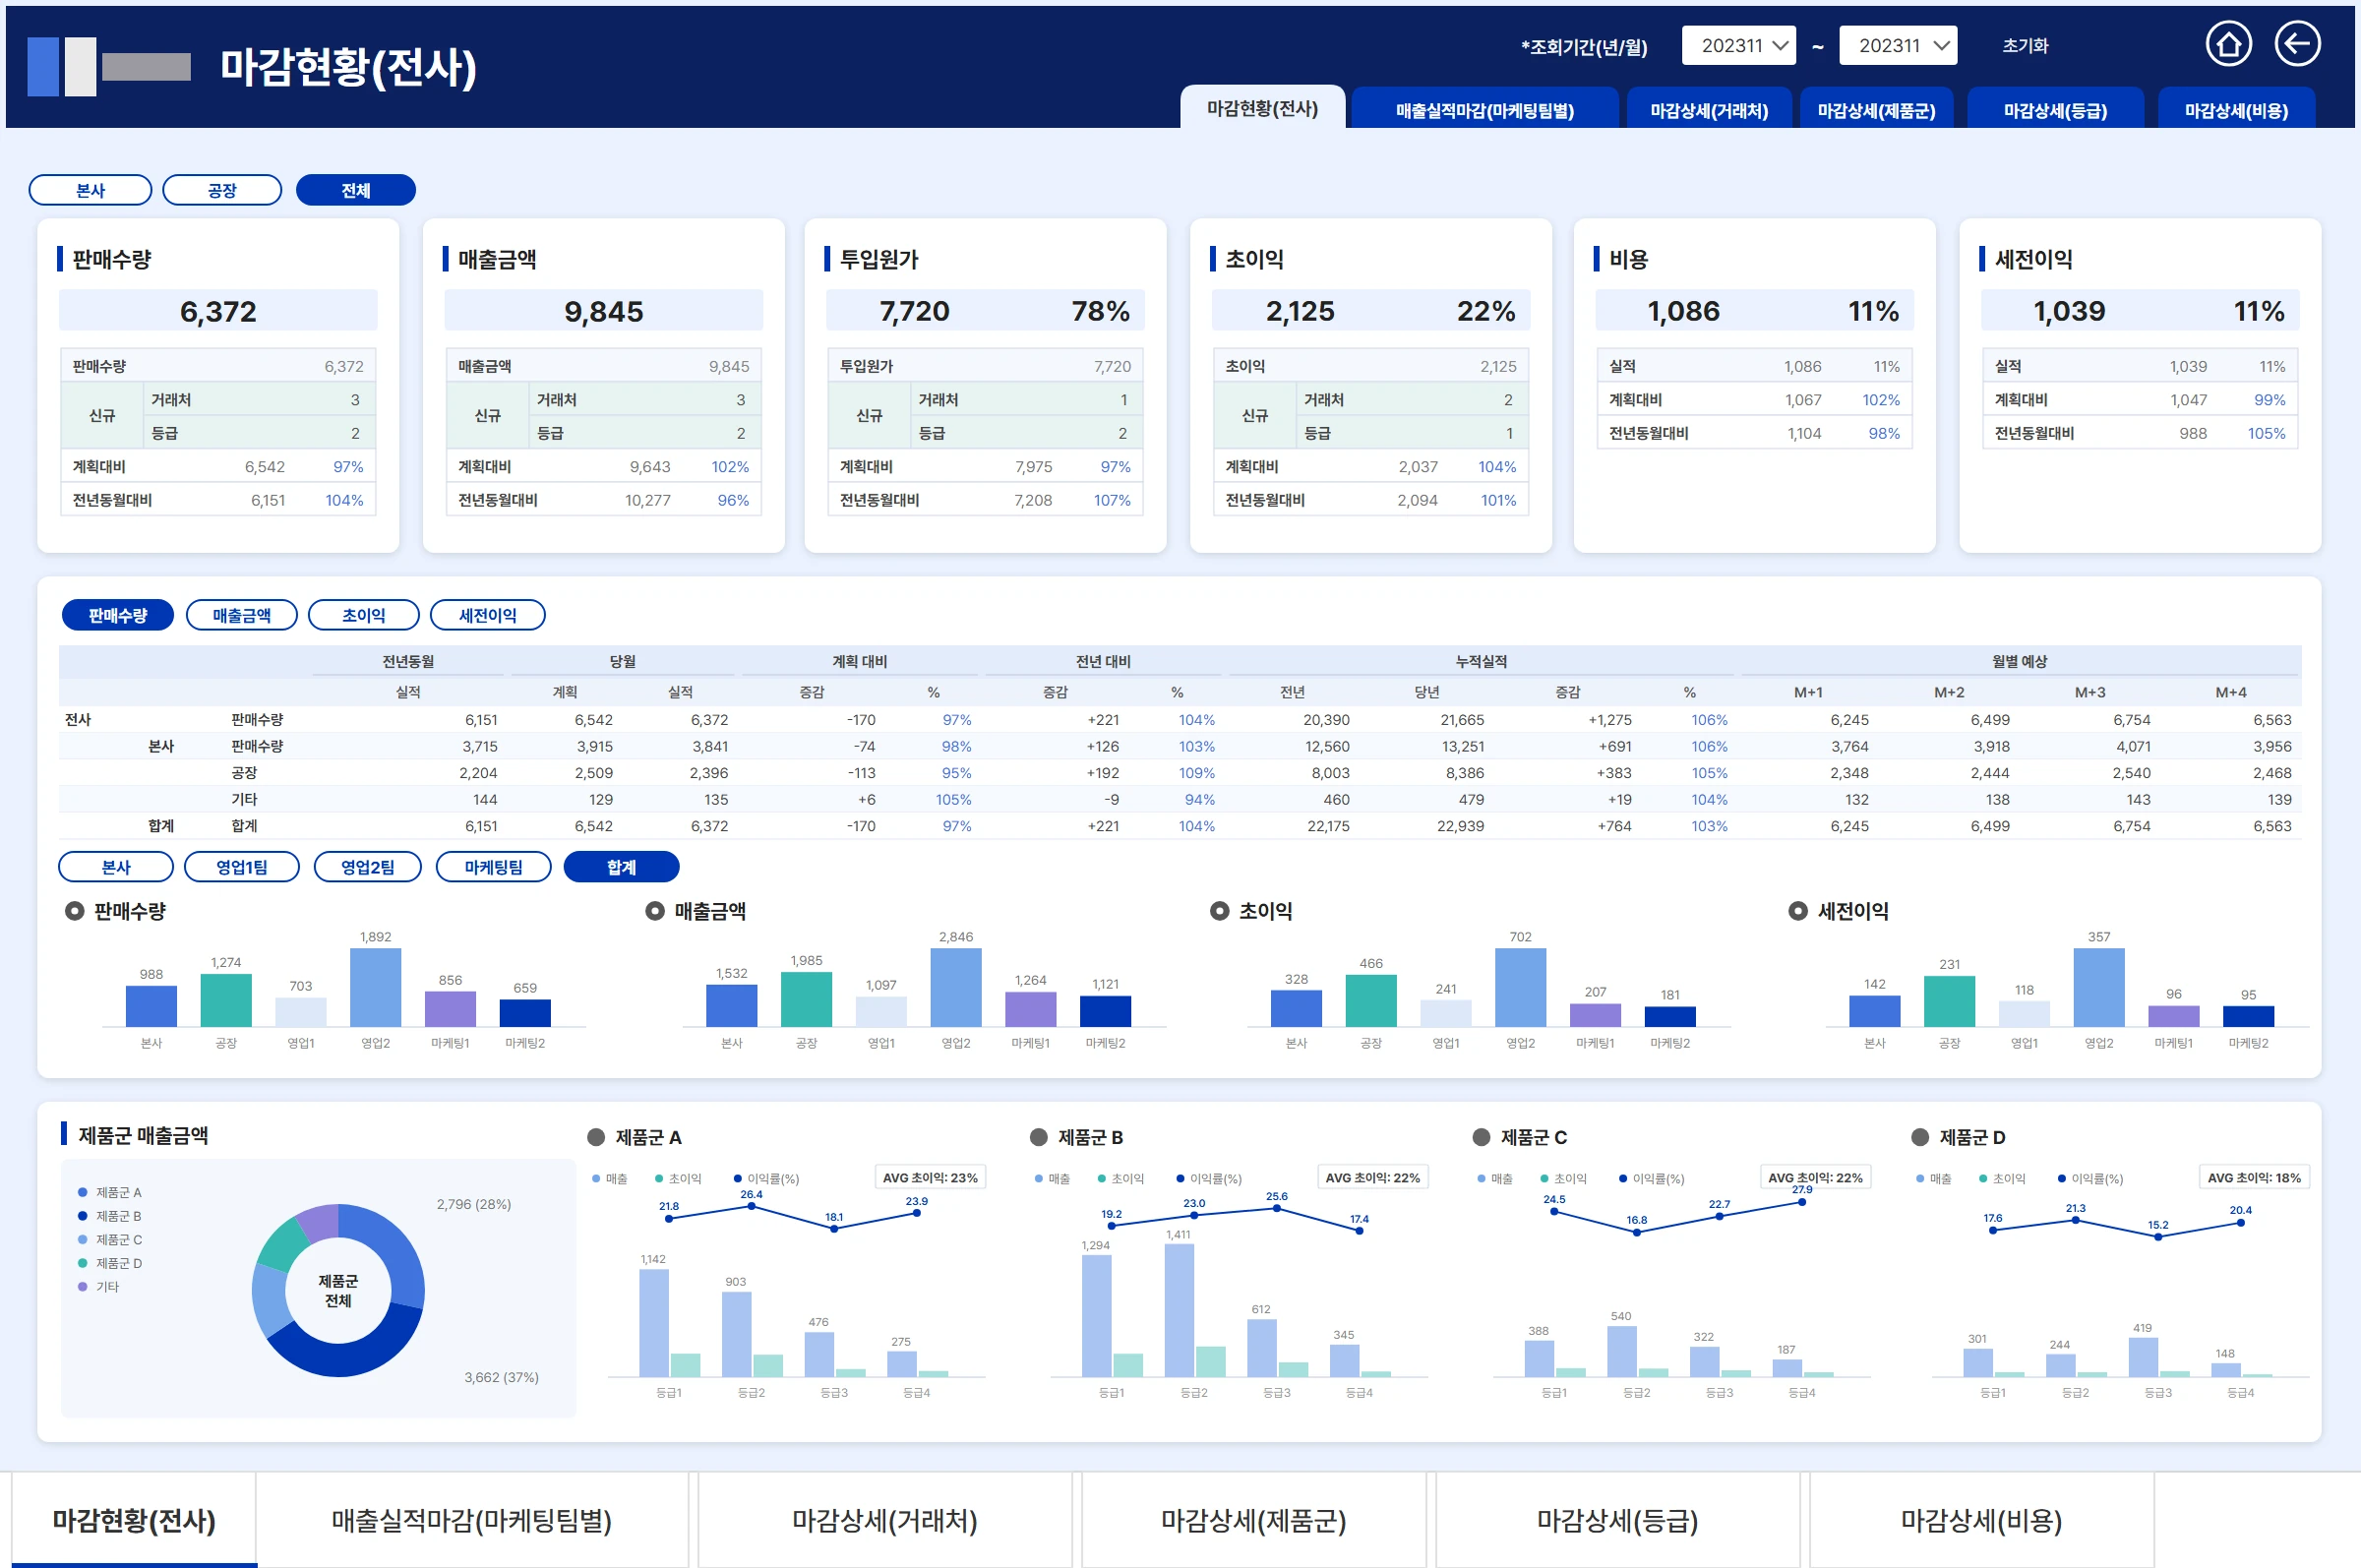
Task: Open the start period 202311 dropdown
Action: [1738, 46]
